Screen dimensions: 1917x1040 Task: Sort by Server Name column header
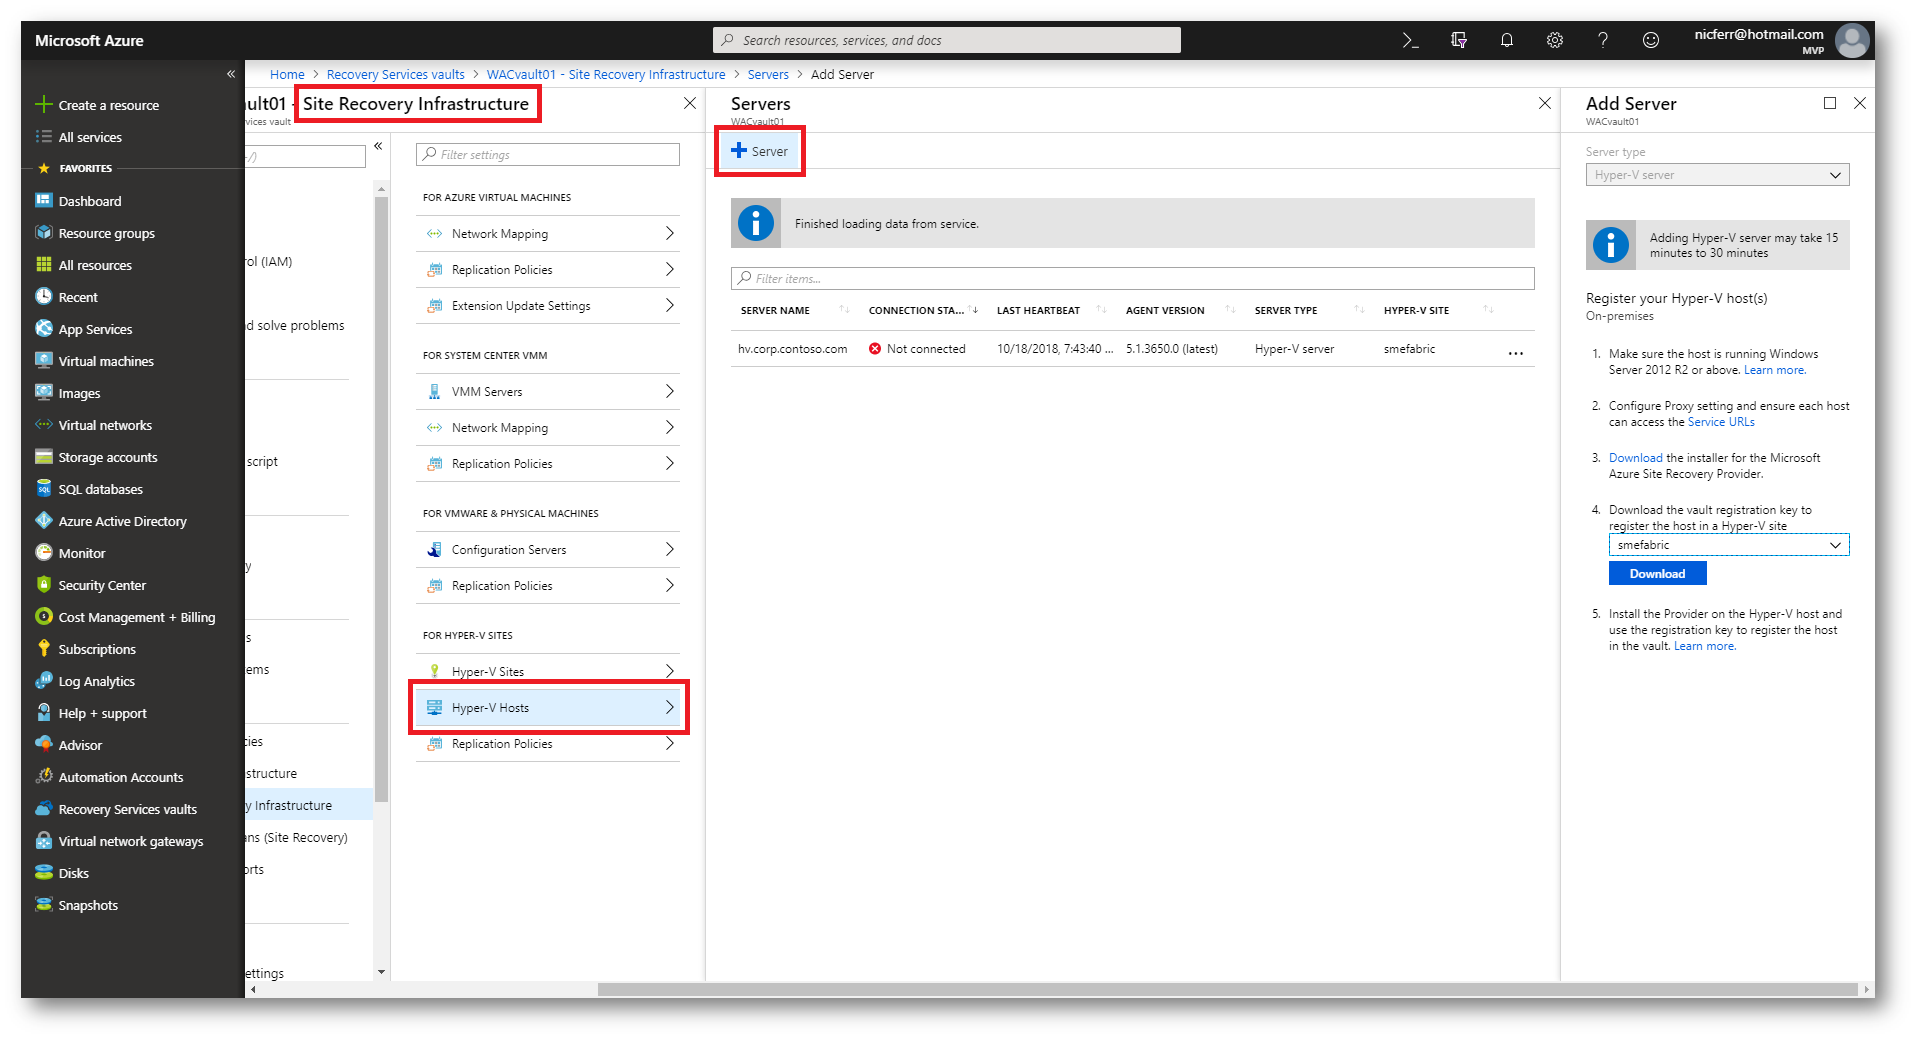point(775,311)
